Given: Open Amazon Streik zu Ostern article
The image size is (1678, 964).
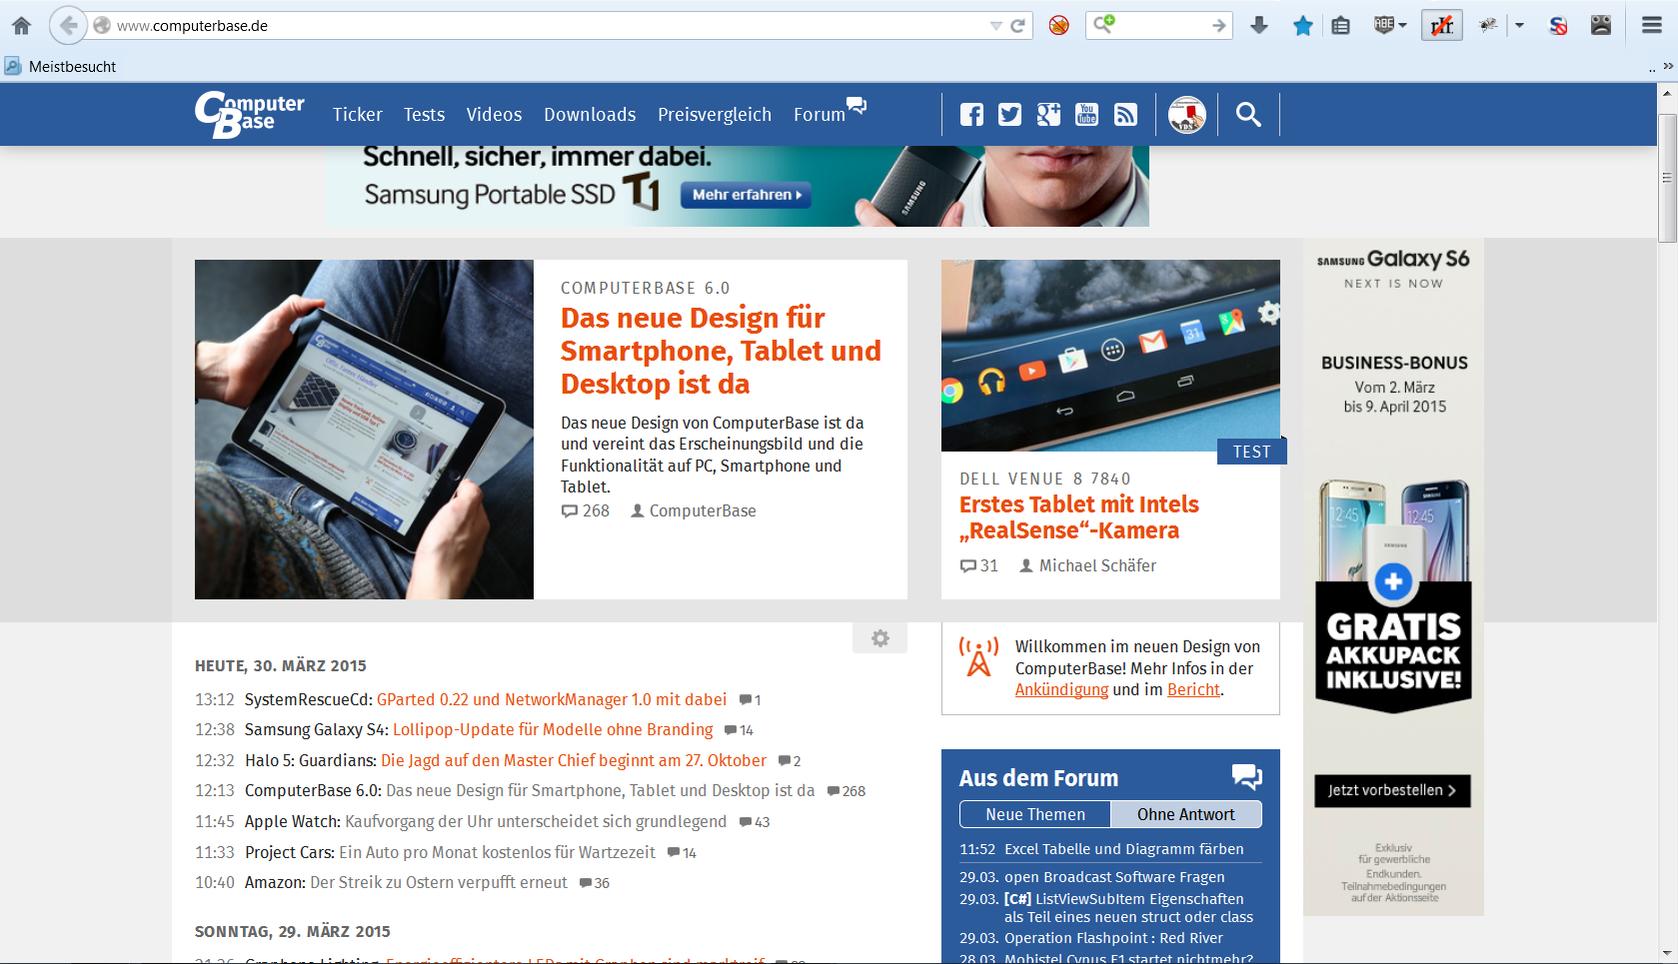Looking at the screenshot, I should 439,883.
